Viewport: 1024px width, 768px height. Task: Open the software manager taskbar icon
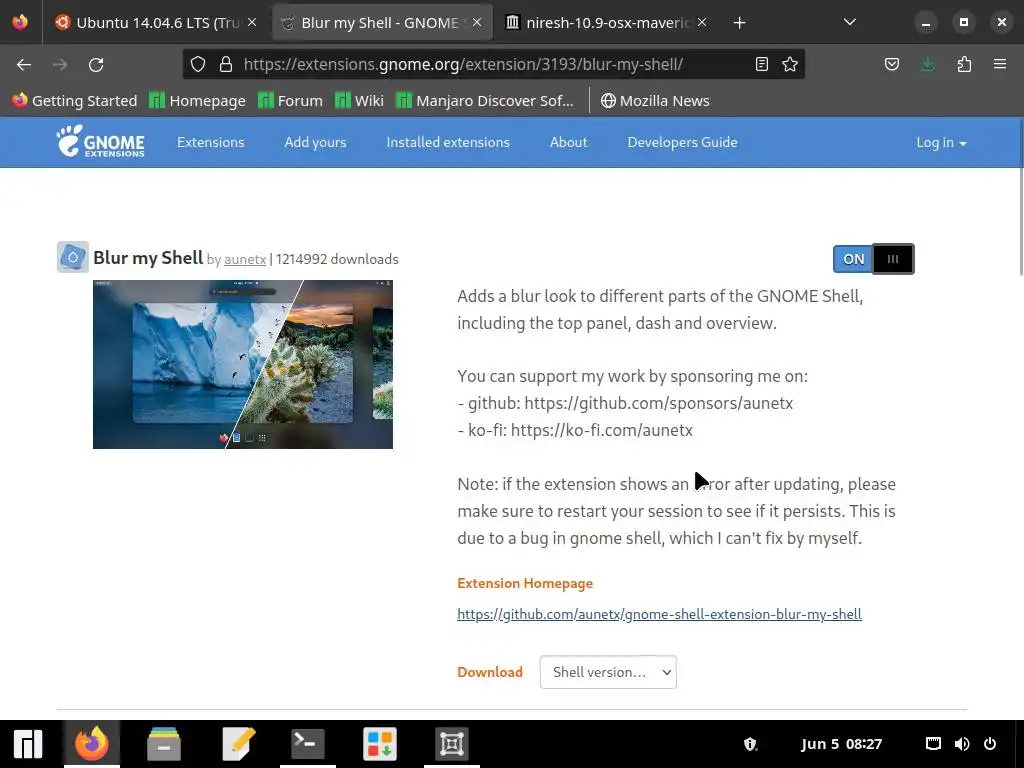[380, 744]
